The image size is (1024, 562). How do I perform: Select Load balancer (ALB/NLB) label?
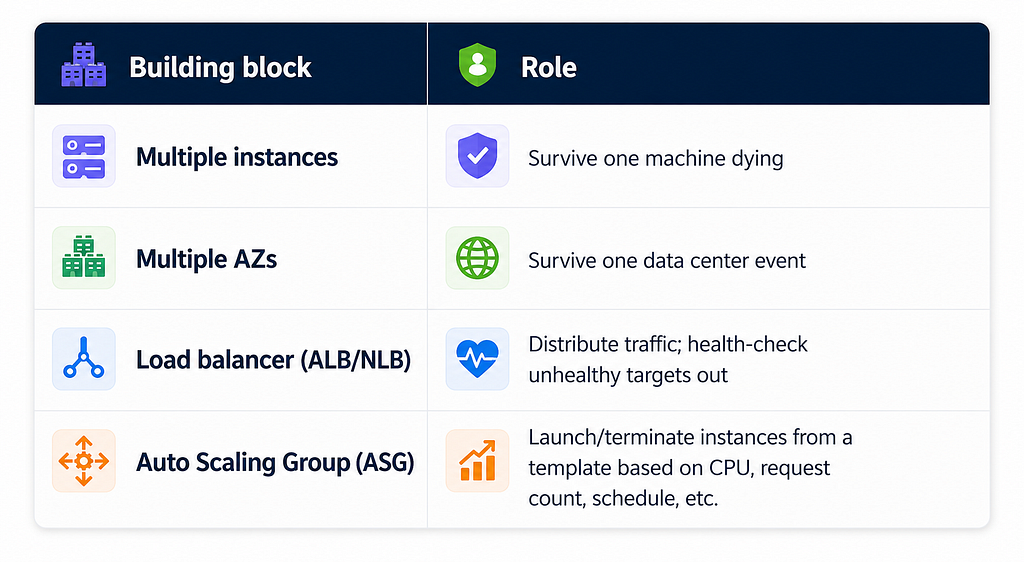coord(274,360)
